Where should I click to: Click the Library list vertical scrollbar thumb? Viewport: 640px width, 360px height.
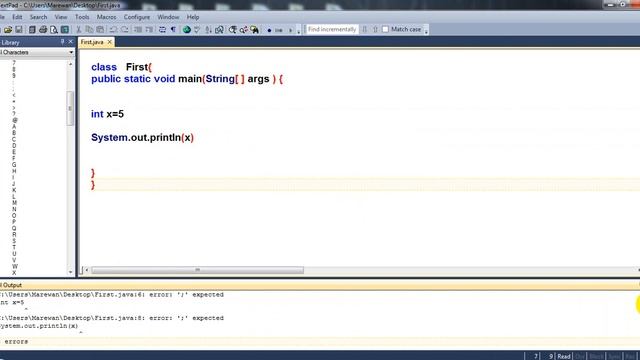tap(70, 108)
